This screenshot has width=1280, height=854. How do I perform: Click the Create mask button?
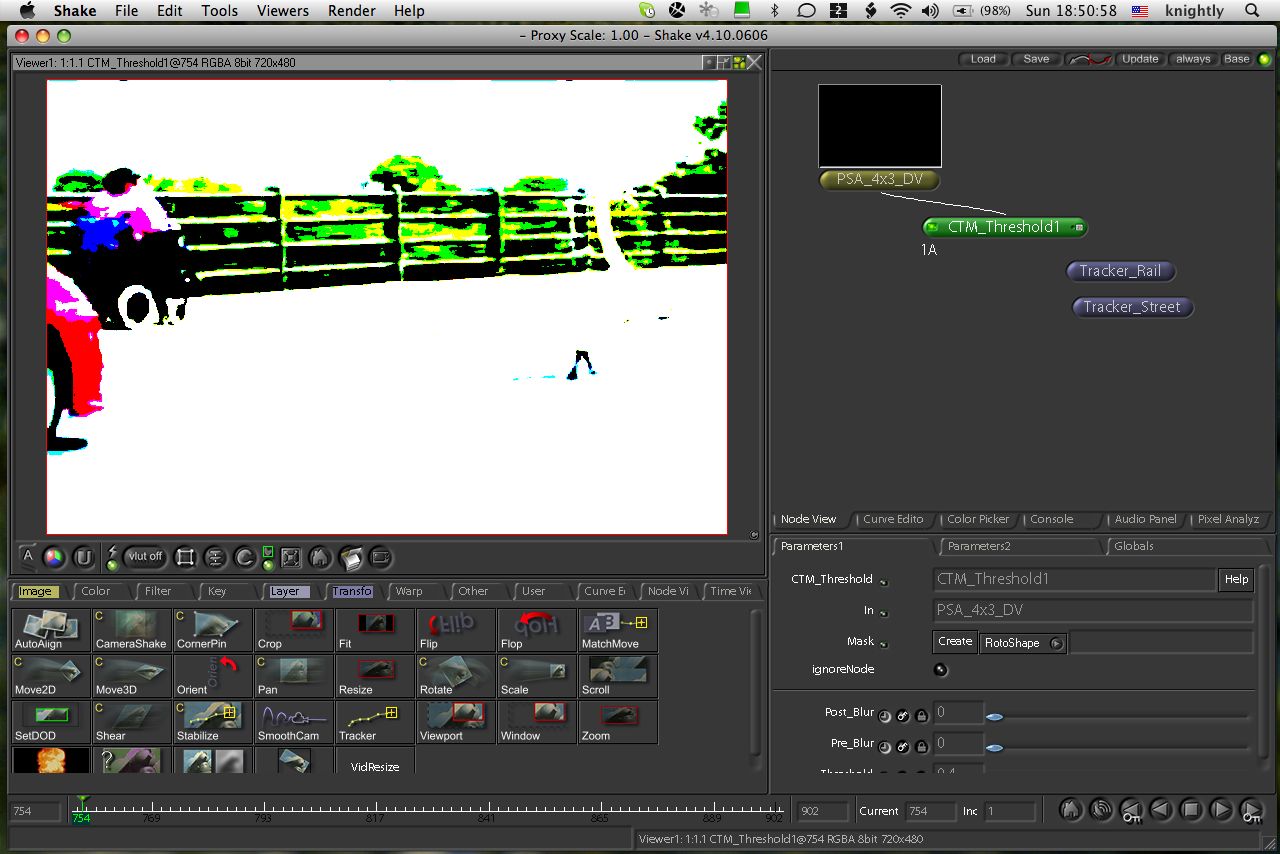pos(955,642)
